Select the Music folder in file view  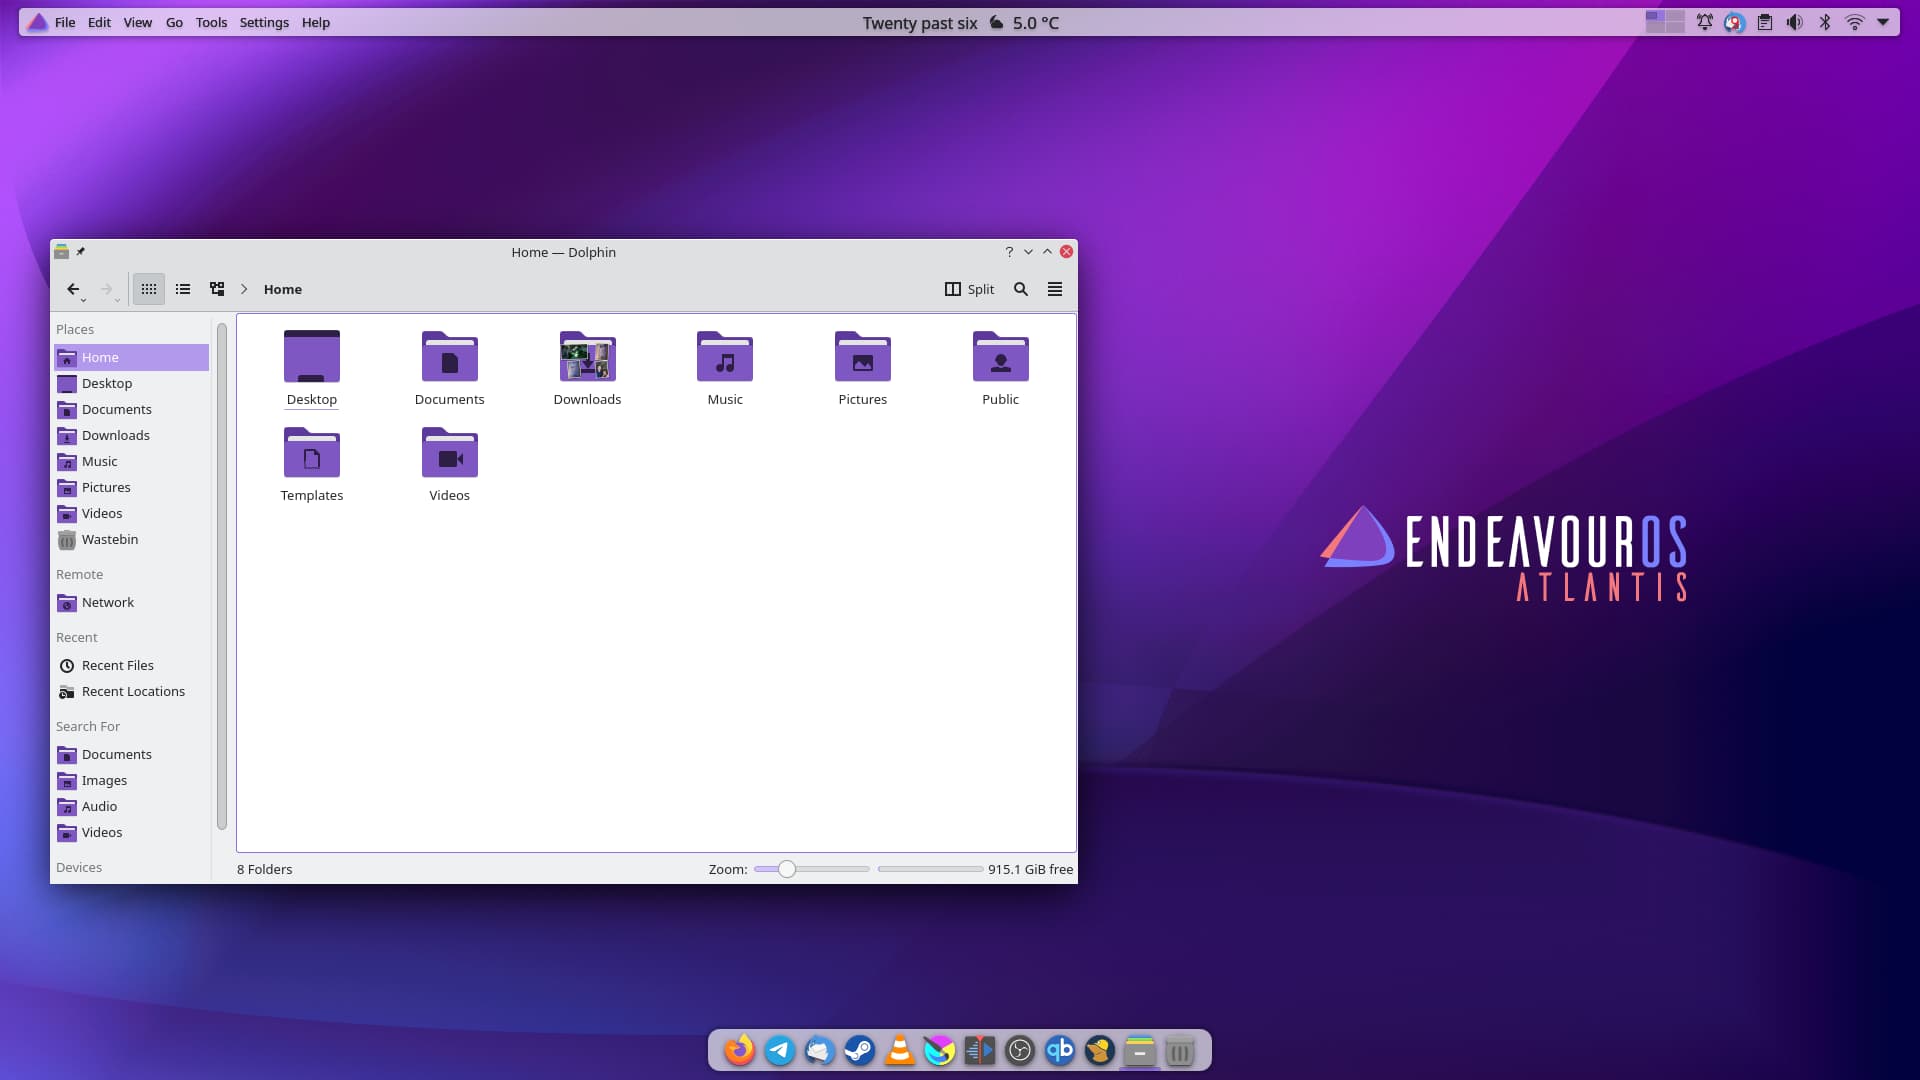[x=725, y=357]
